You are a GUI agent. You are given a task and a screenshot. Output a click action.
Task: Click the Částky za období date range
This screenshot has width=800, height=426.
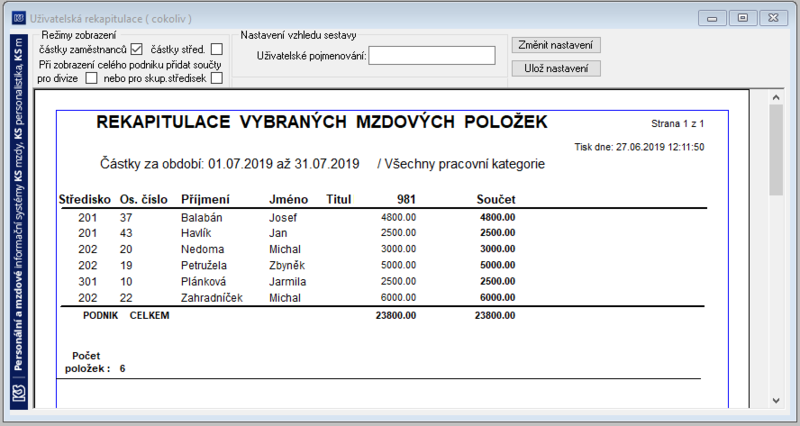click(230, 164)
